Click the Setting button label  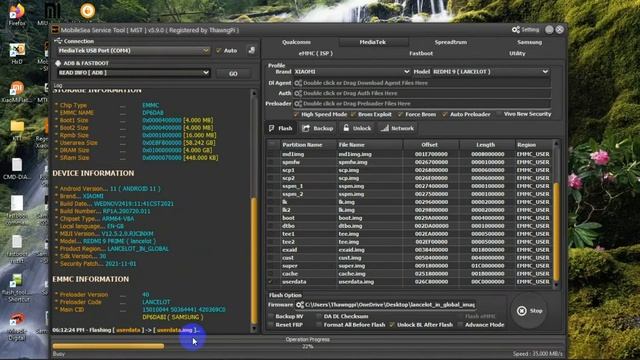click(530, 30)
